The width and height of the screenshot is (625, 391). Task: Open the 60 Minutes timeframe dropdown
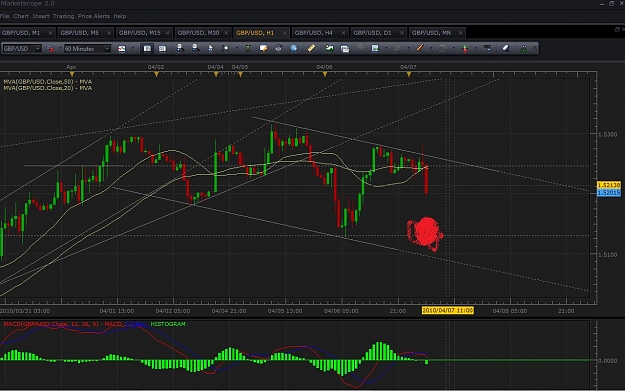tap(87, 49)
